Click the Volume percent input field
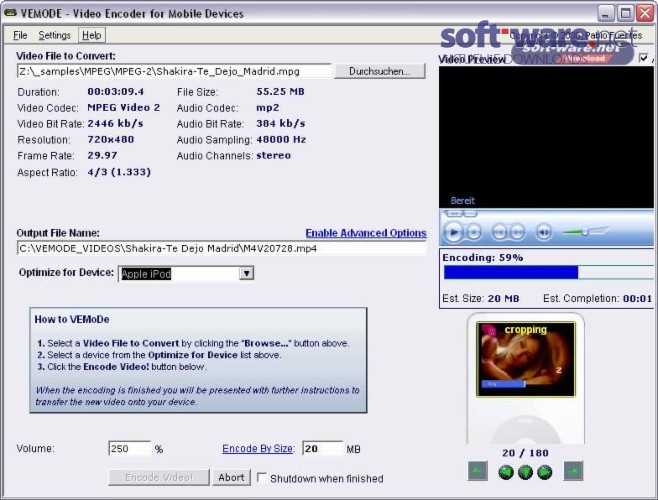The width and height of the screenshot is (658, 500). 129,449
